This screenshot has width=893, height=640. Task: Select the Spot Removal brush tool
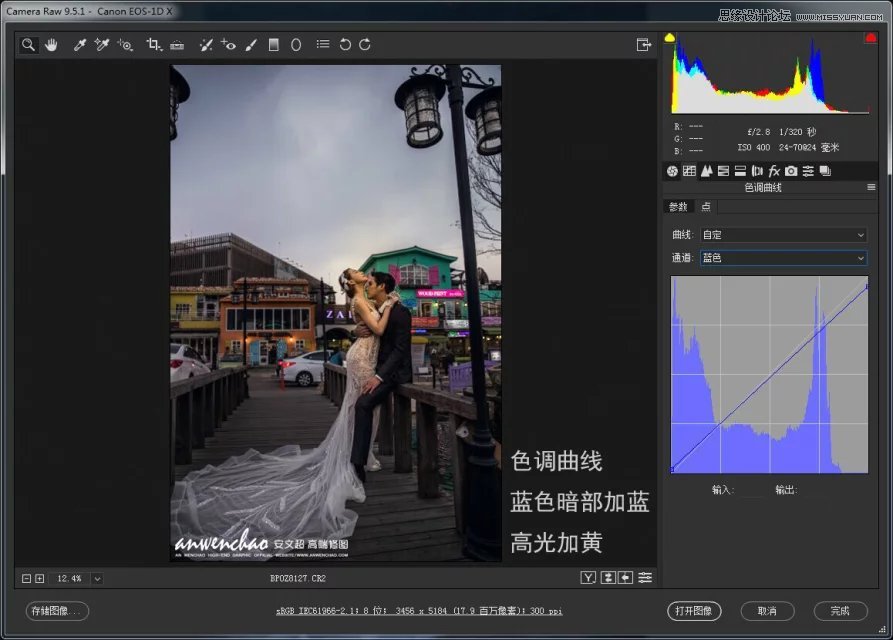(x=206, y=44)
